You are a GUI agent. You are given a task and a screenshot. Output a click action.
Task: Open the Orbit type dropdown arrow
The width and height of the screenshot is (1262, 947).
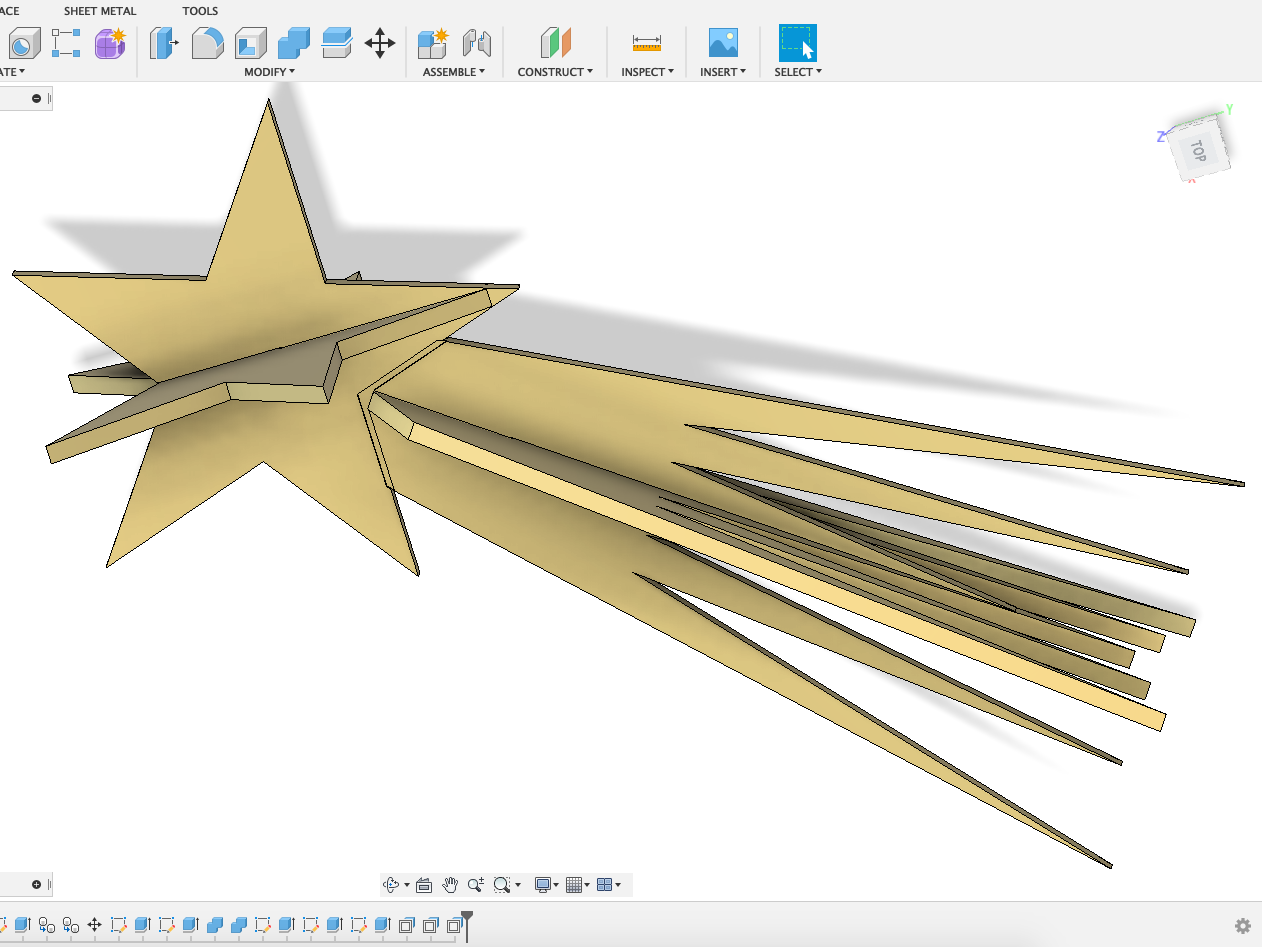point(407,886)
